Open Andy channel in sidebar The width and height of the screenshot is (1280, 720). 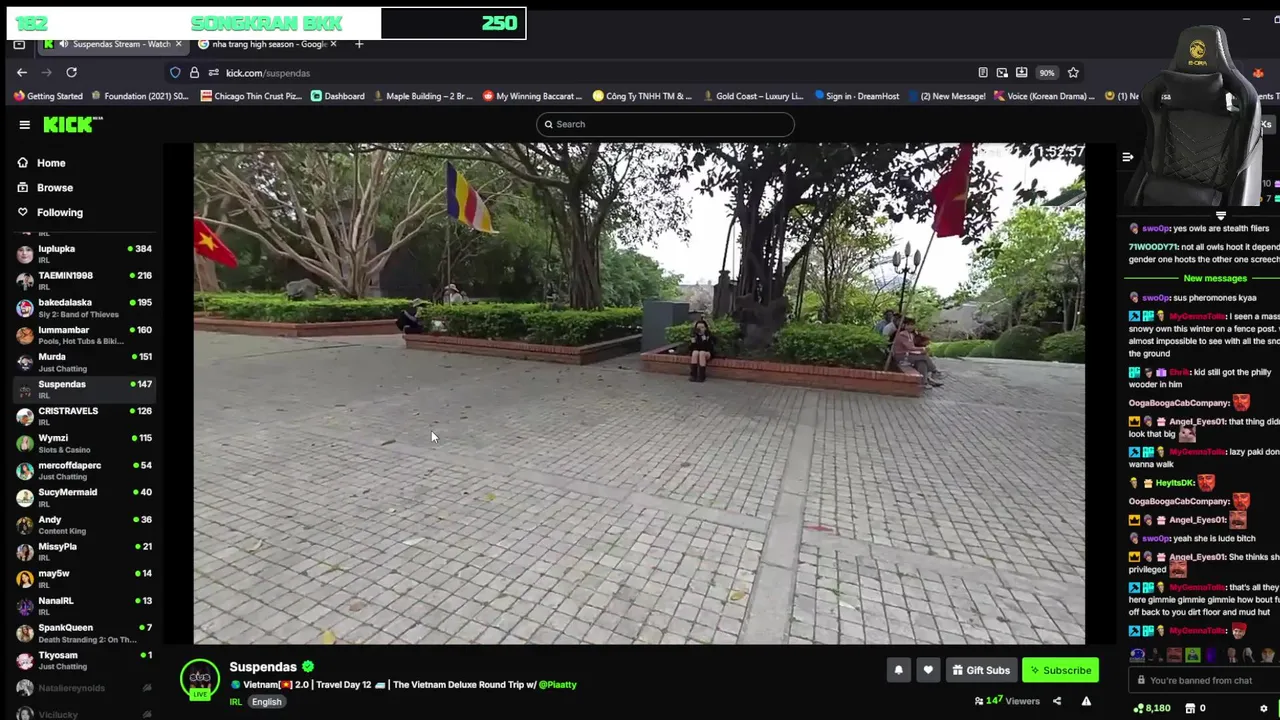tap(84, 524)
